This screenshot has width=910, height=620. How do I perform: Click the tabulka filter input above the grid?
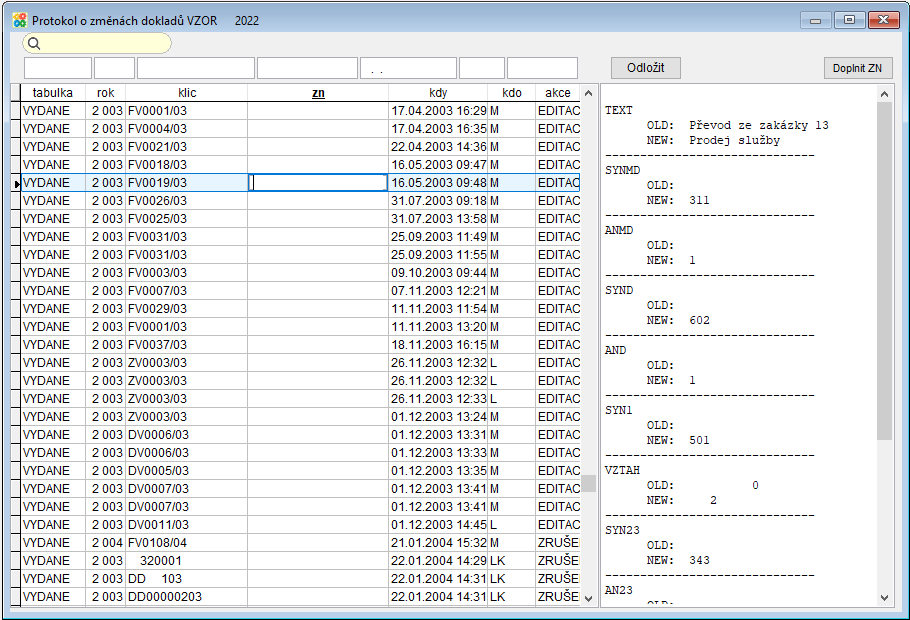click(57, 68)
